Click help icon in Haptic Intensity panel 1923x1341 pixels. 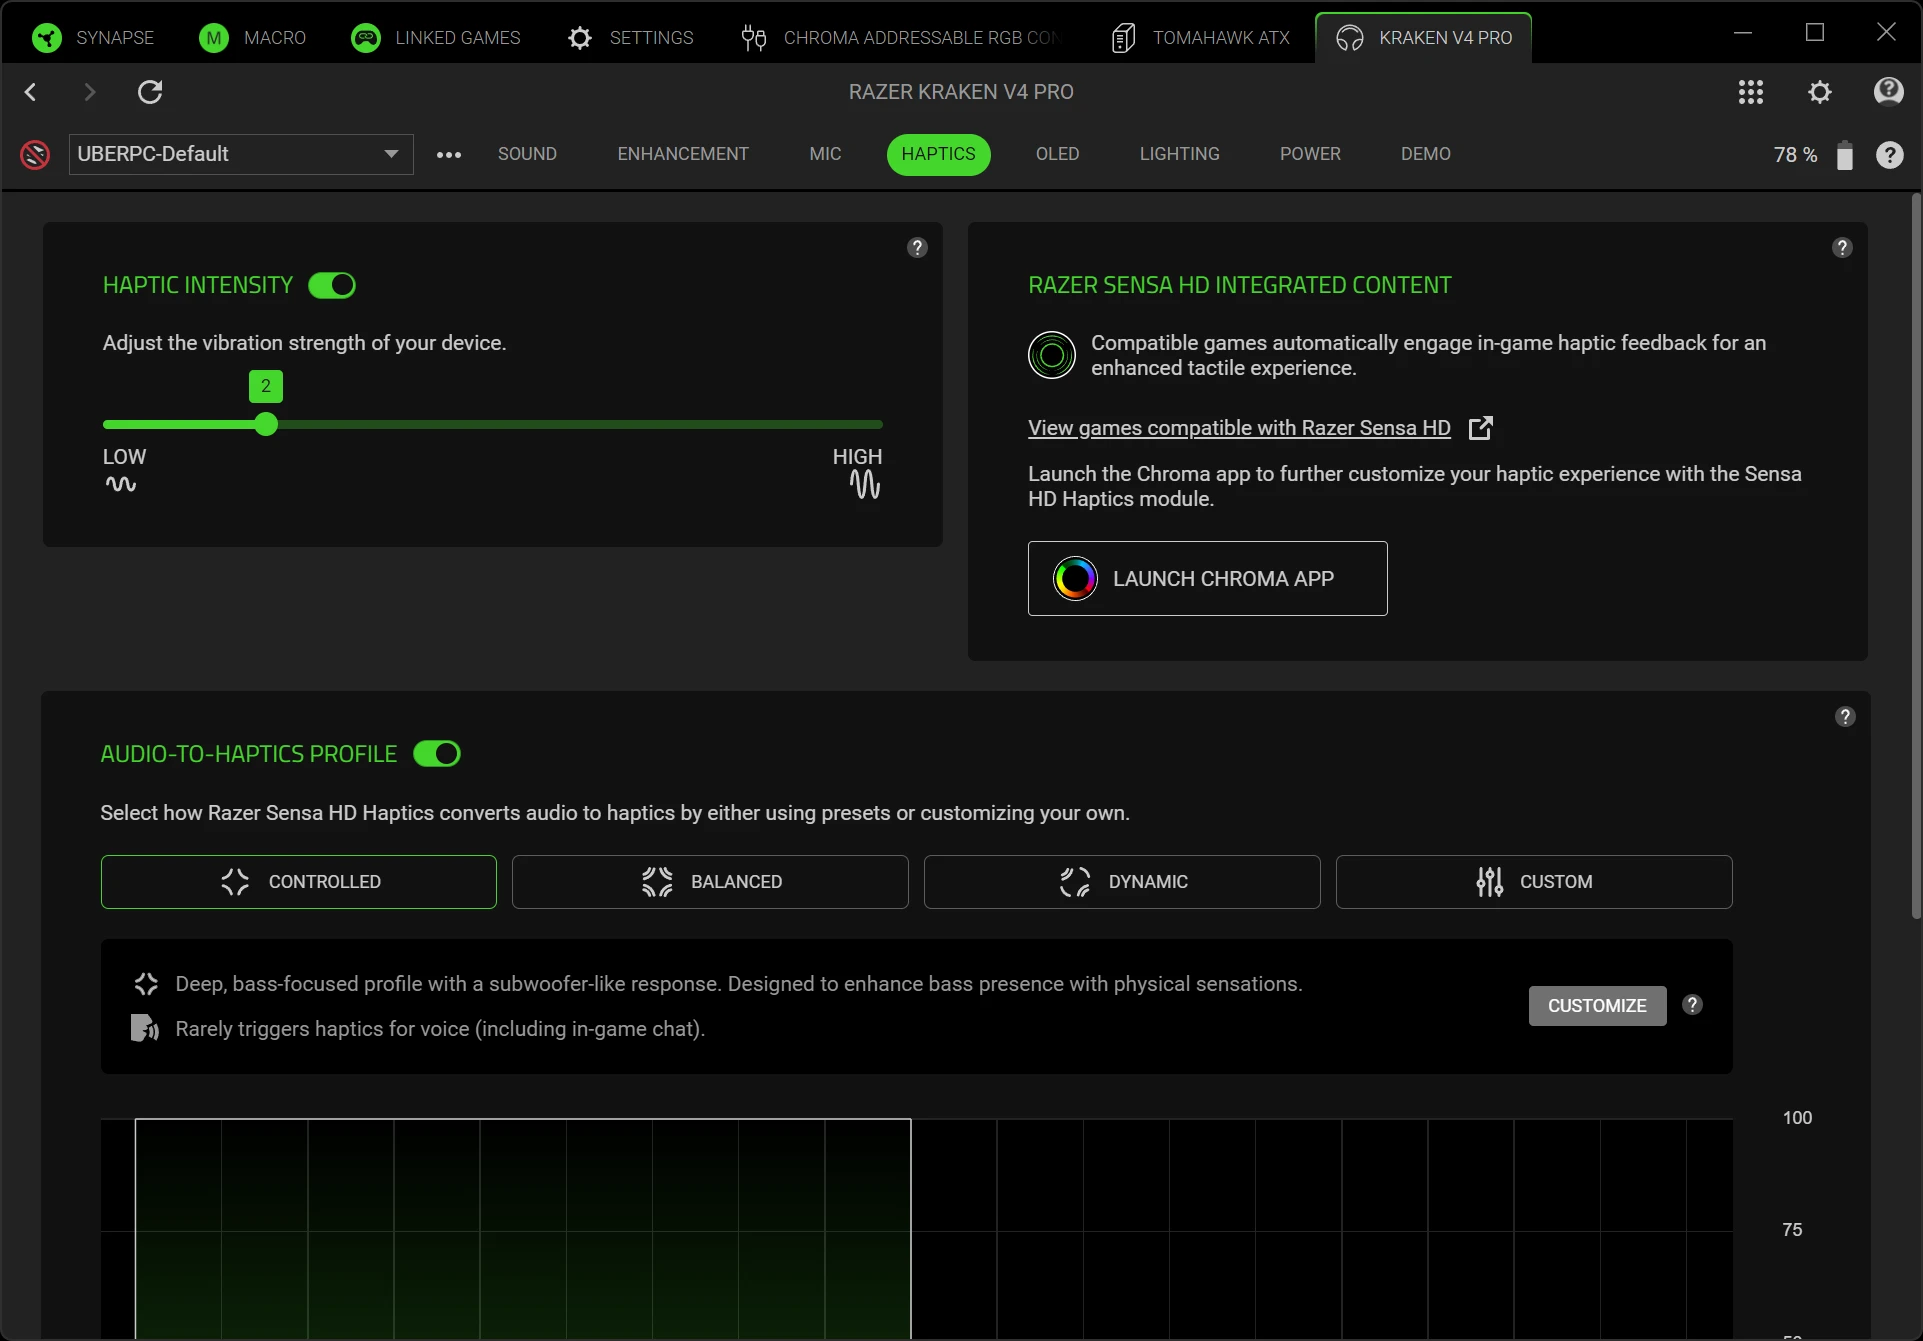pos(917,248)
